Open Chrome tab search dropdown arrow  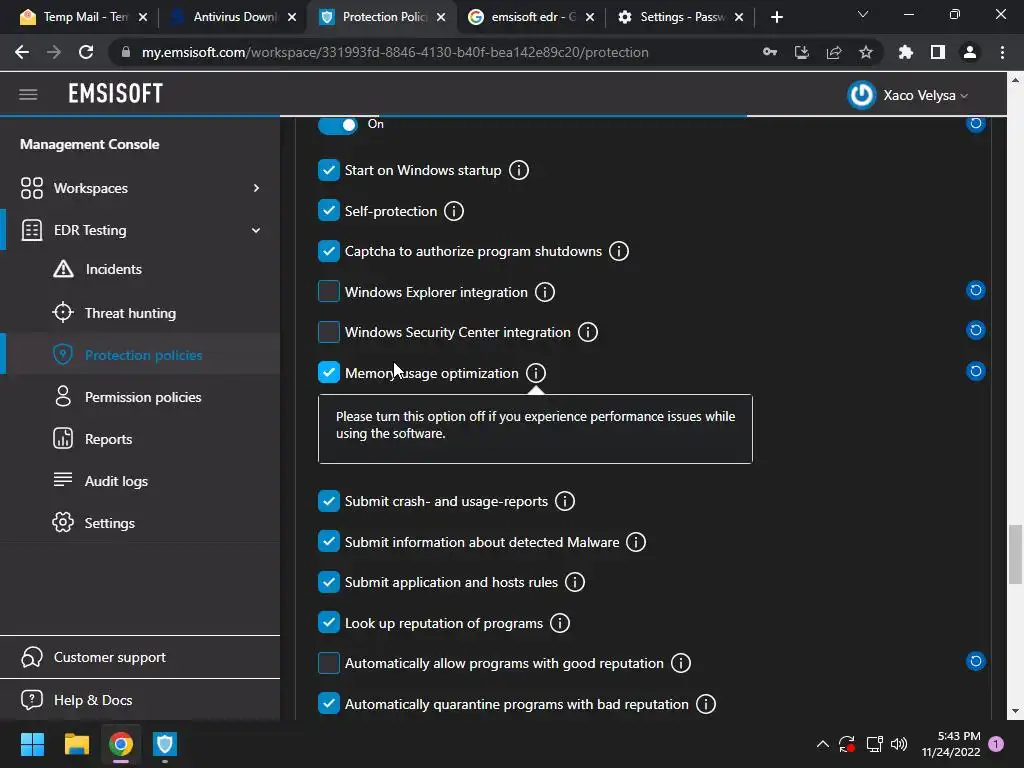click(x=863, y=14)
